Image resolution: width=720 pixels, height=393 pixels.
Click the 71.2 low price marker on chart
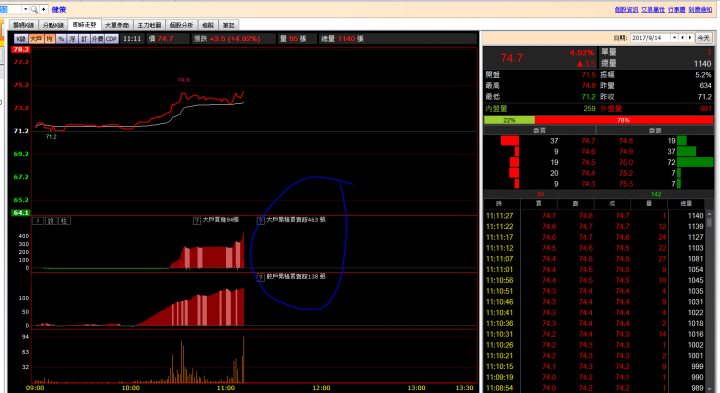coord(51,137)
